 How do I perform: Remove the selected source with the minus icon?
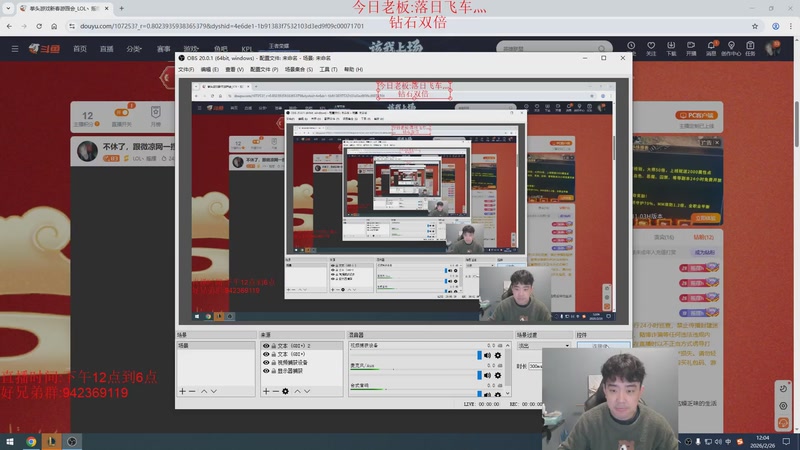[x=276, y=391]
